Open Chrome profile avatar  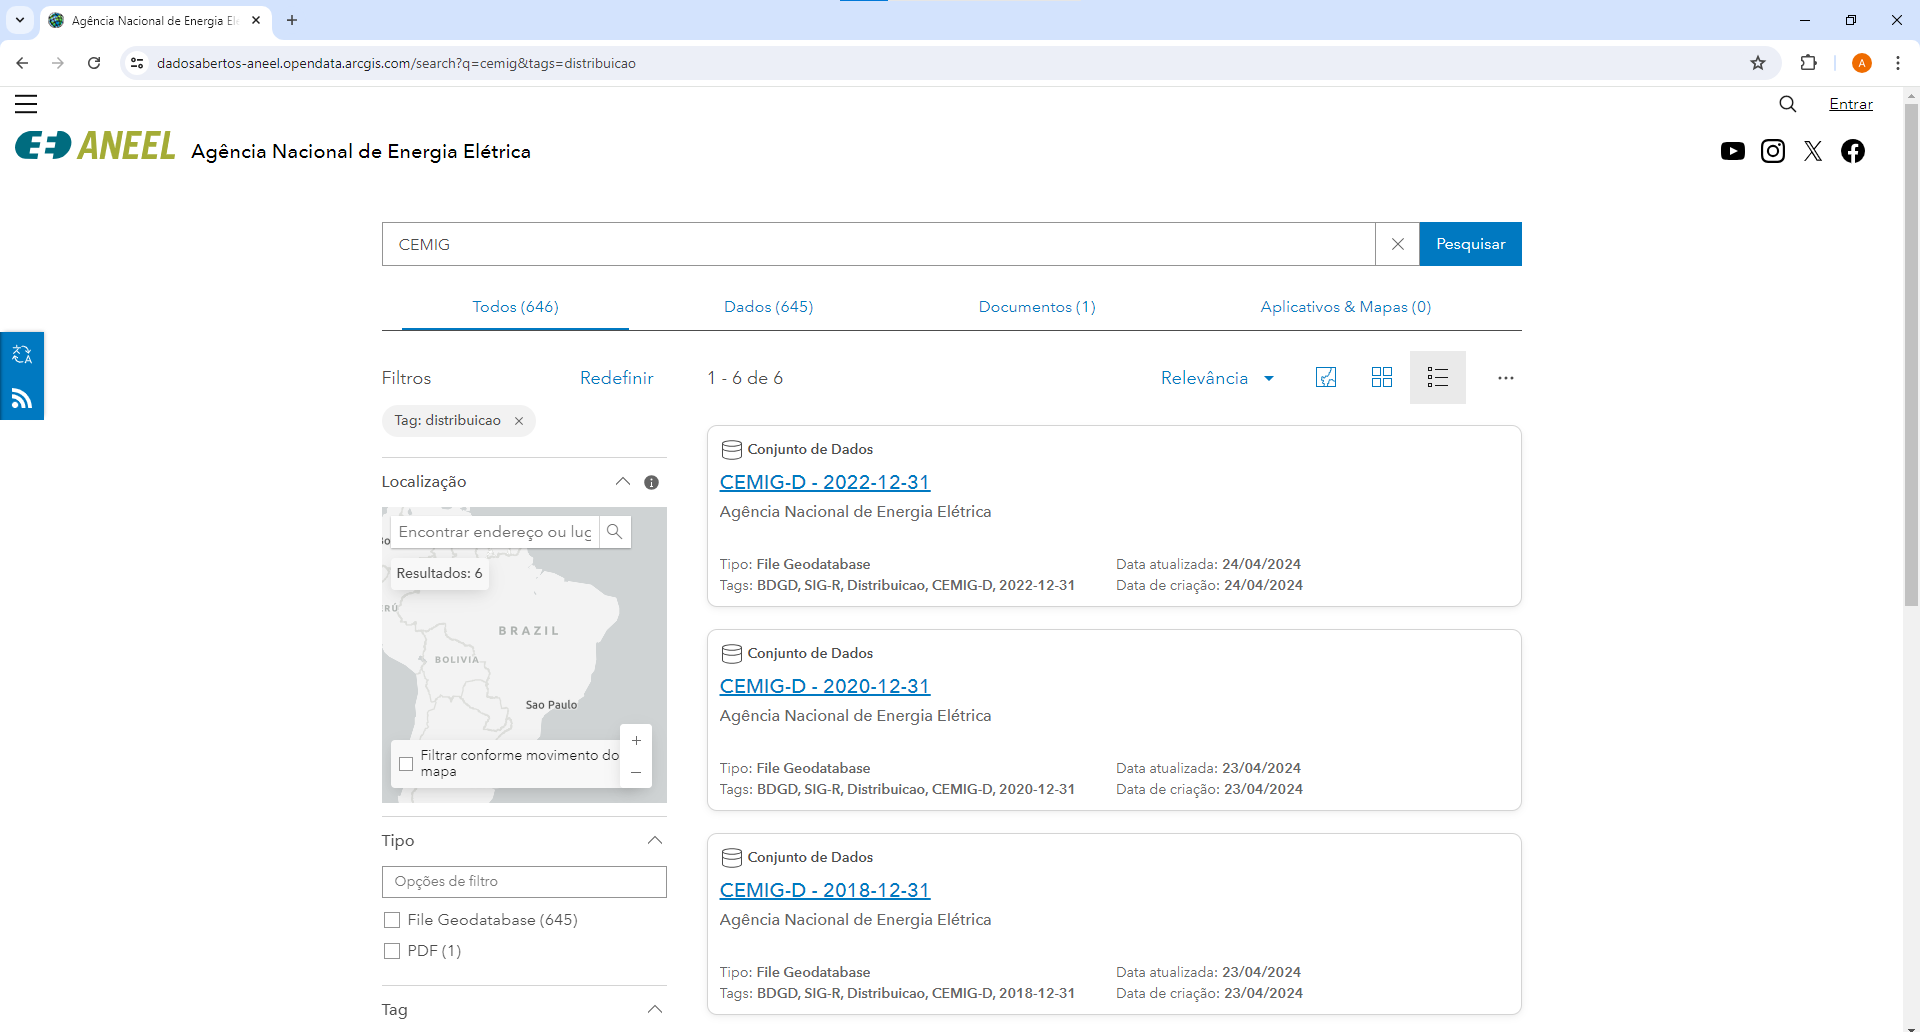[1862, 63]
